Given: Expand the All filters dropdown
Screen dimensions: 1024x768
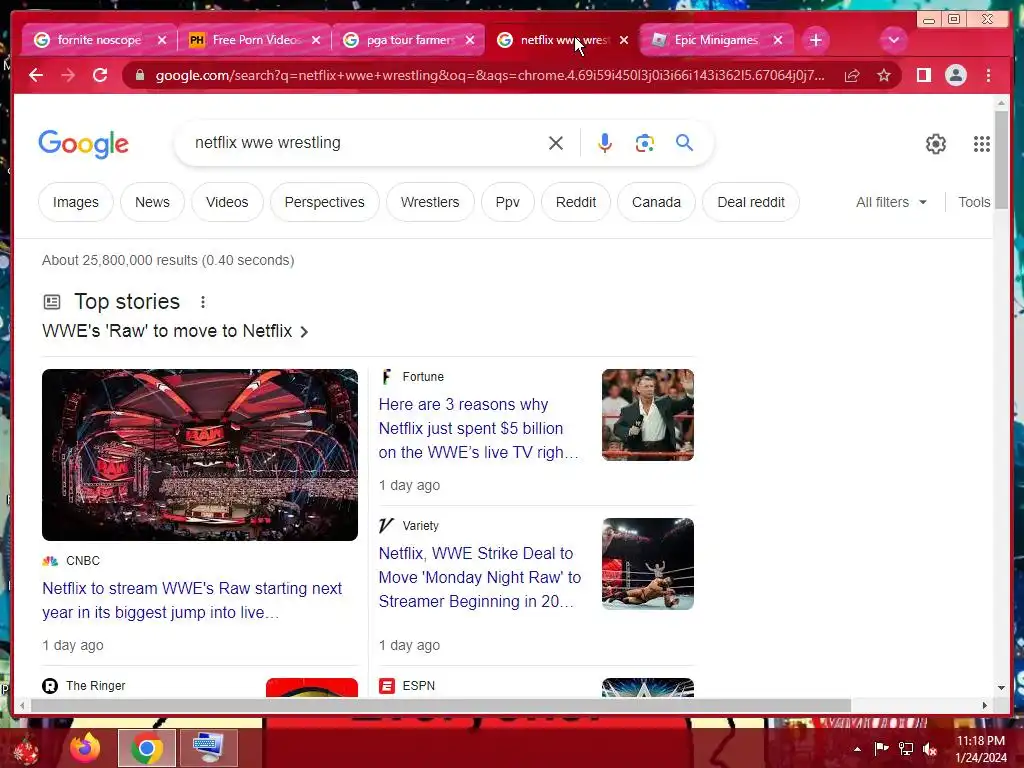Looking at the screenshot, I should tap(891, 202).
